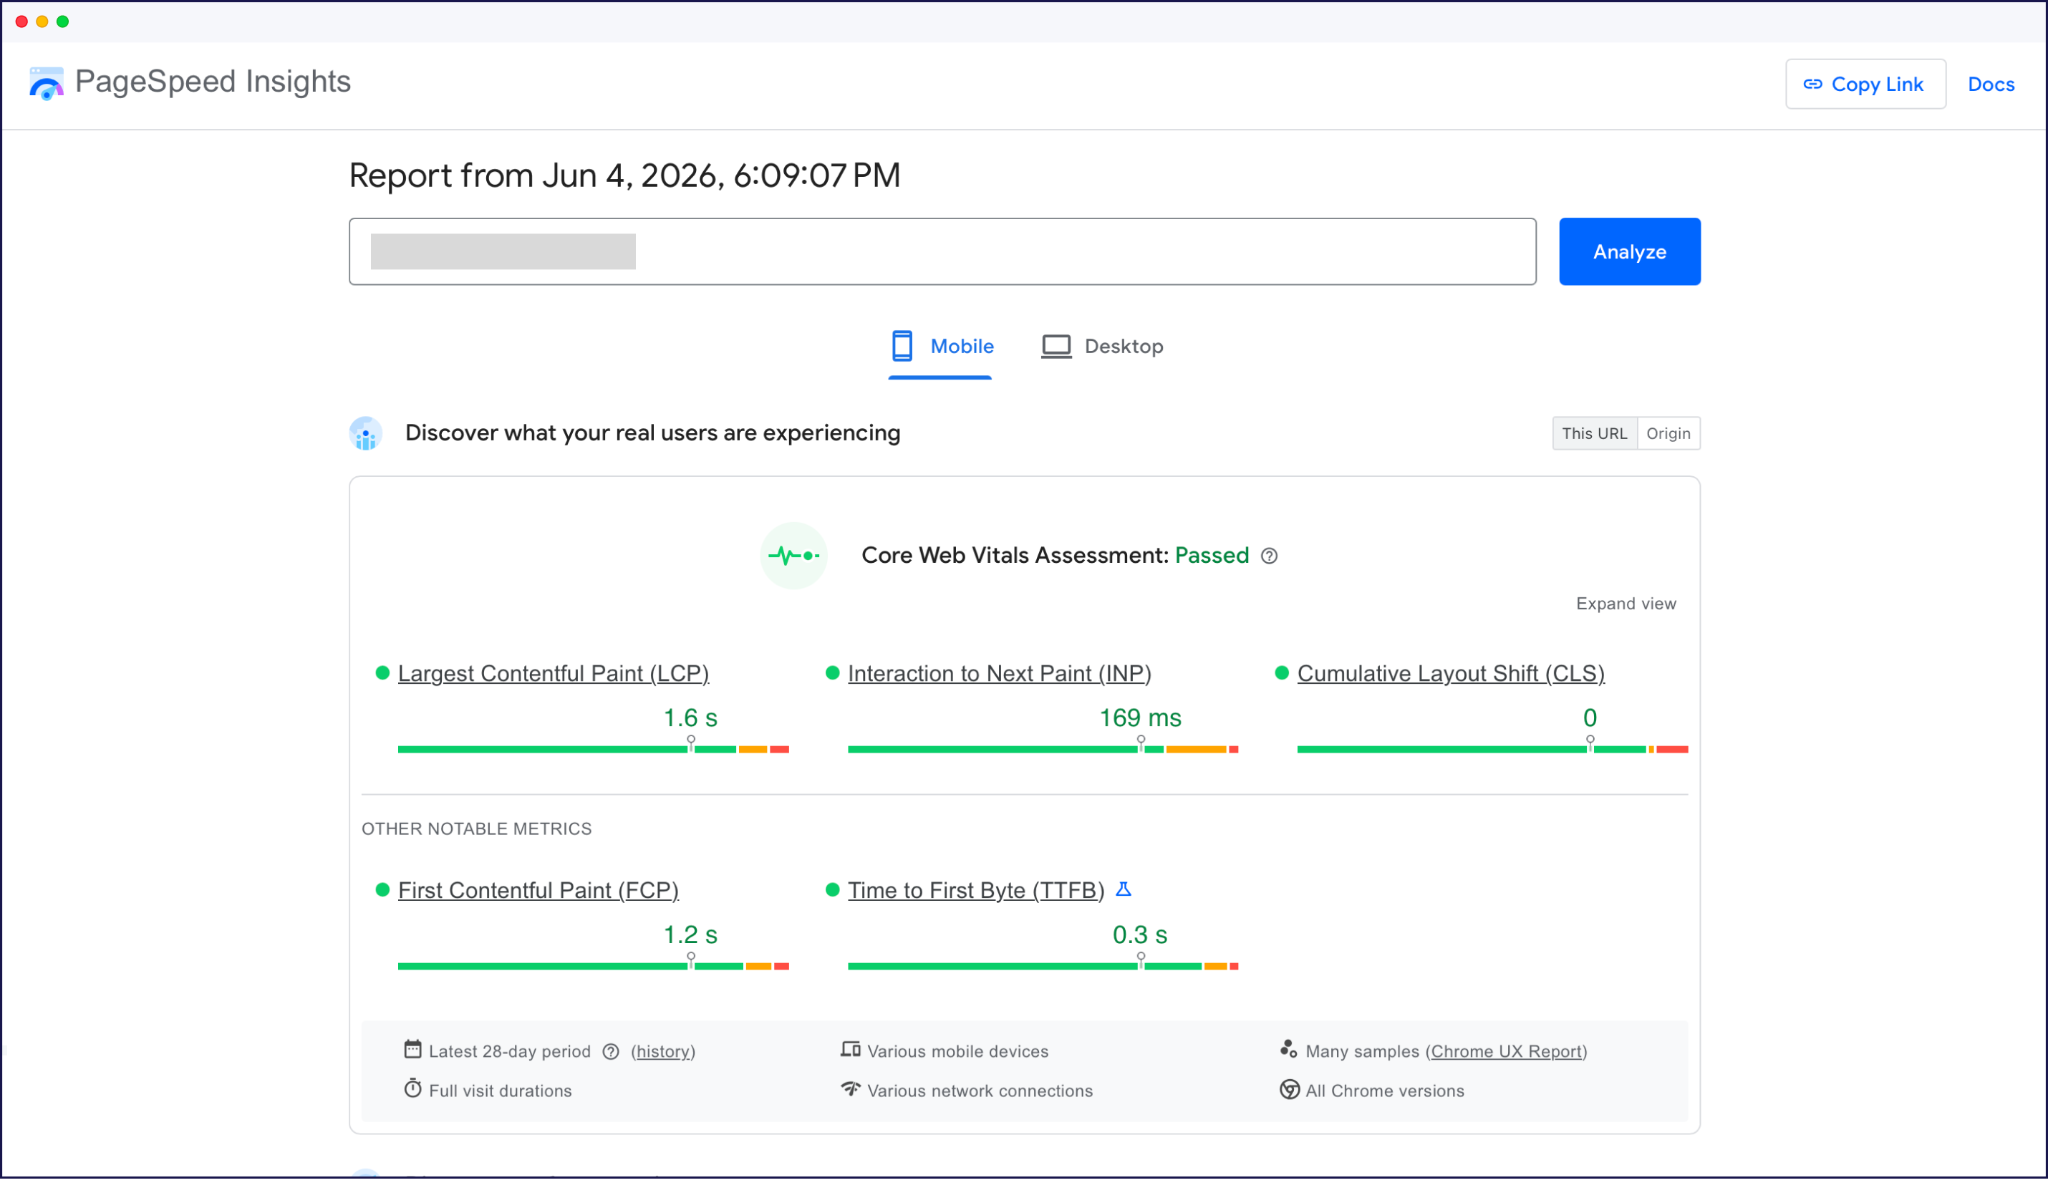Click OTHER NOTABLE METRICS label
Image resolution: width=2048 pixels, height=1179 pixels.
click(x=476, y=829)
